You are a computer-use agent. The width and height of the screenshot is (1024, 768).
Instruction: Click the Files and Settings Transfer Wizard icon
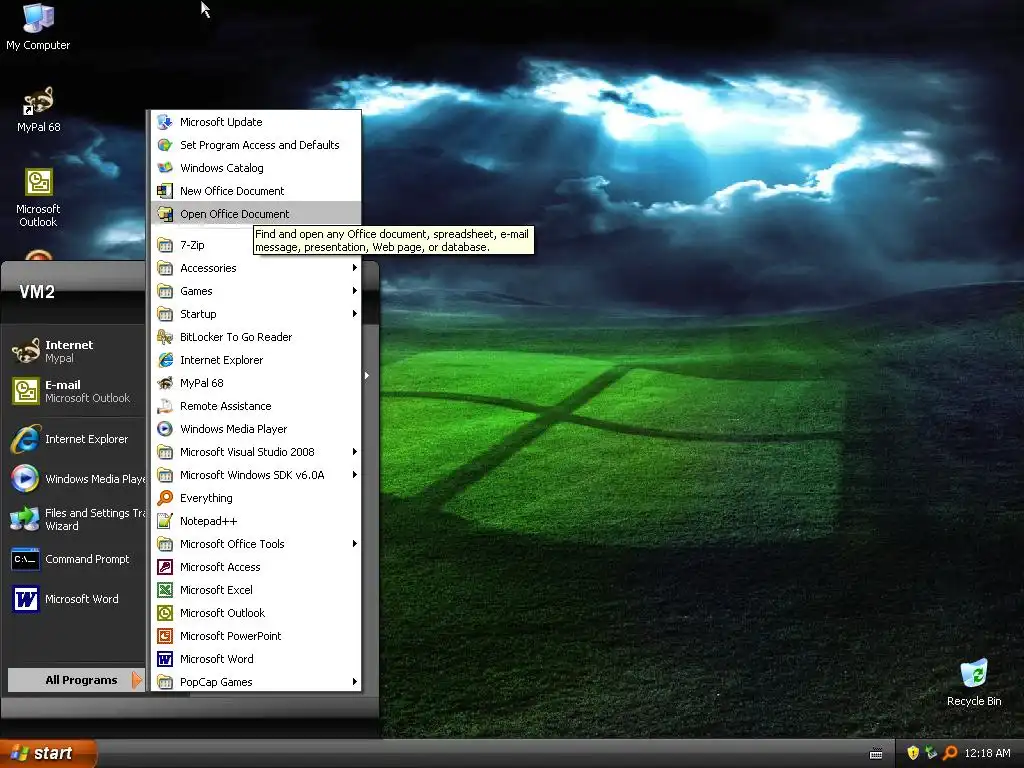(x=25, y=519)
